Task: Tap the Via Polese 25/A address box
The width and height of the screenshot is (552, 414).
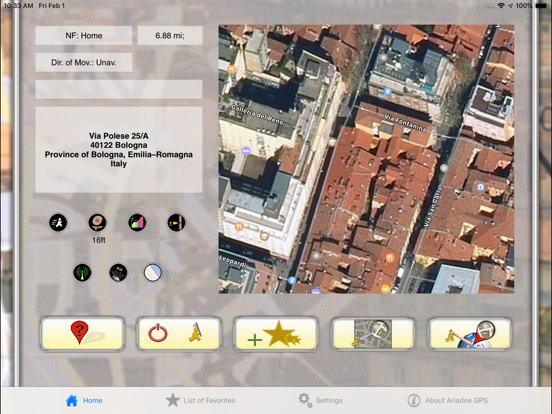Action: click(119, 150)
